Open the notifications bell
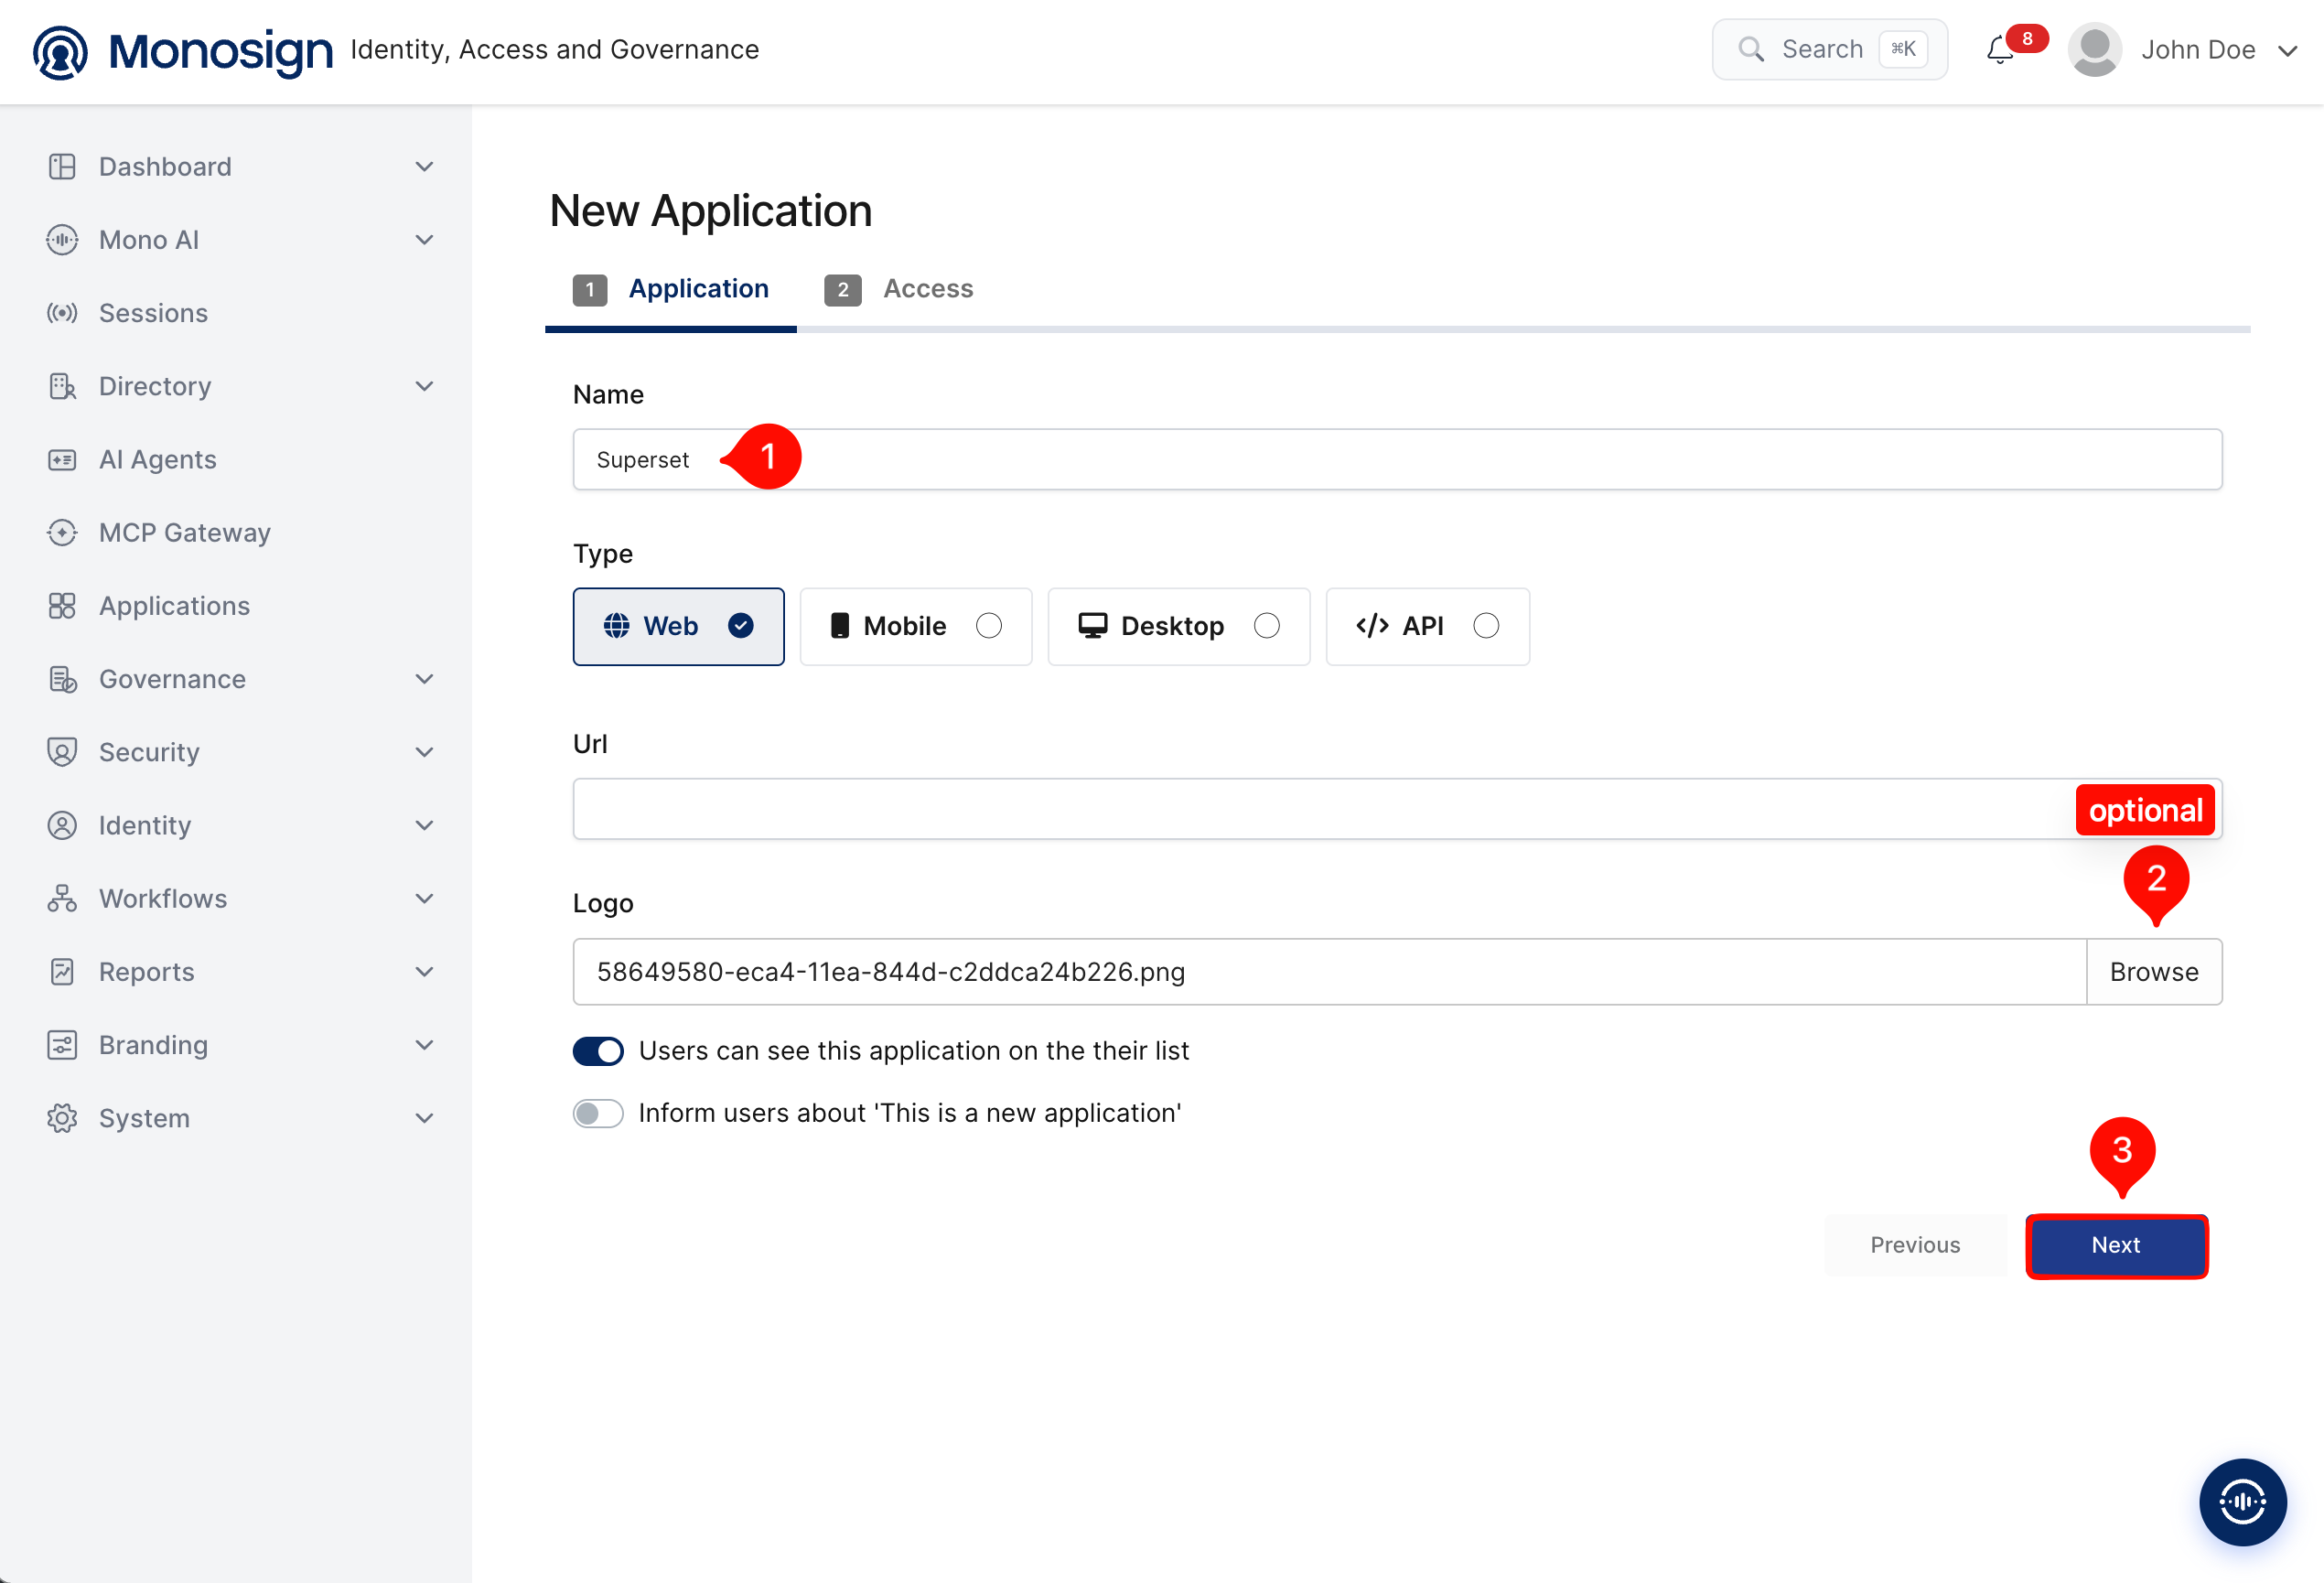Image resolution: width=2324 pixels, height=1583 pixels. coord(1999,50)
